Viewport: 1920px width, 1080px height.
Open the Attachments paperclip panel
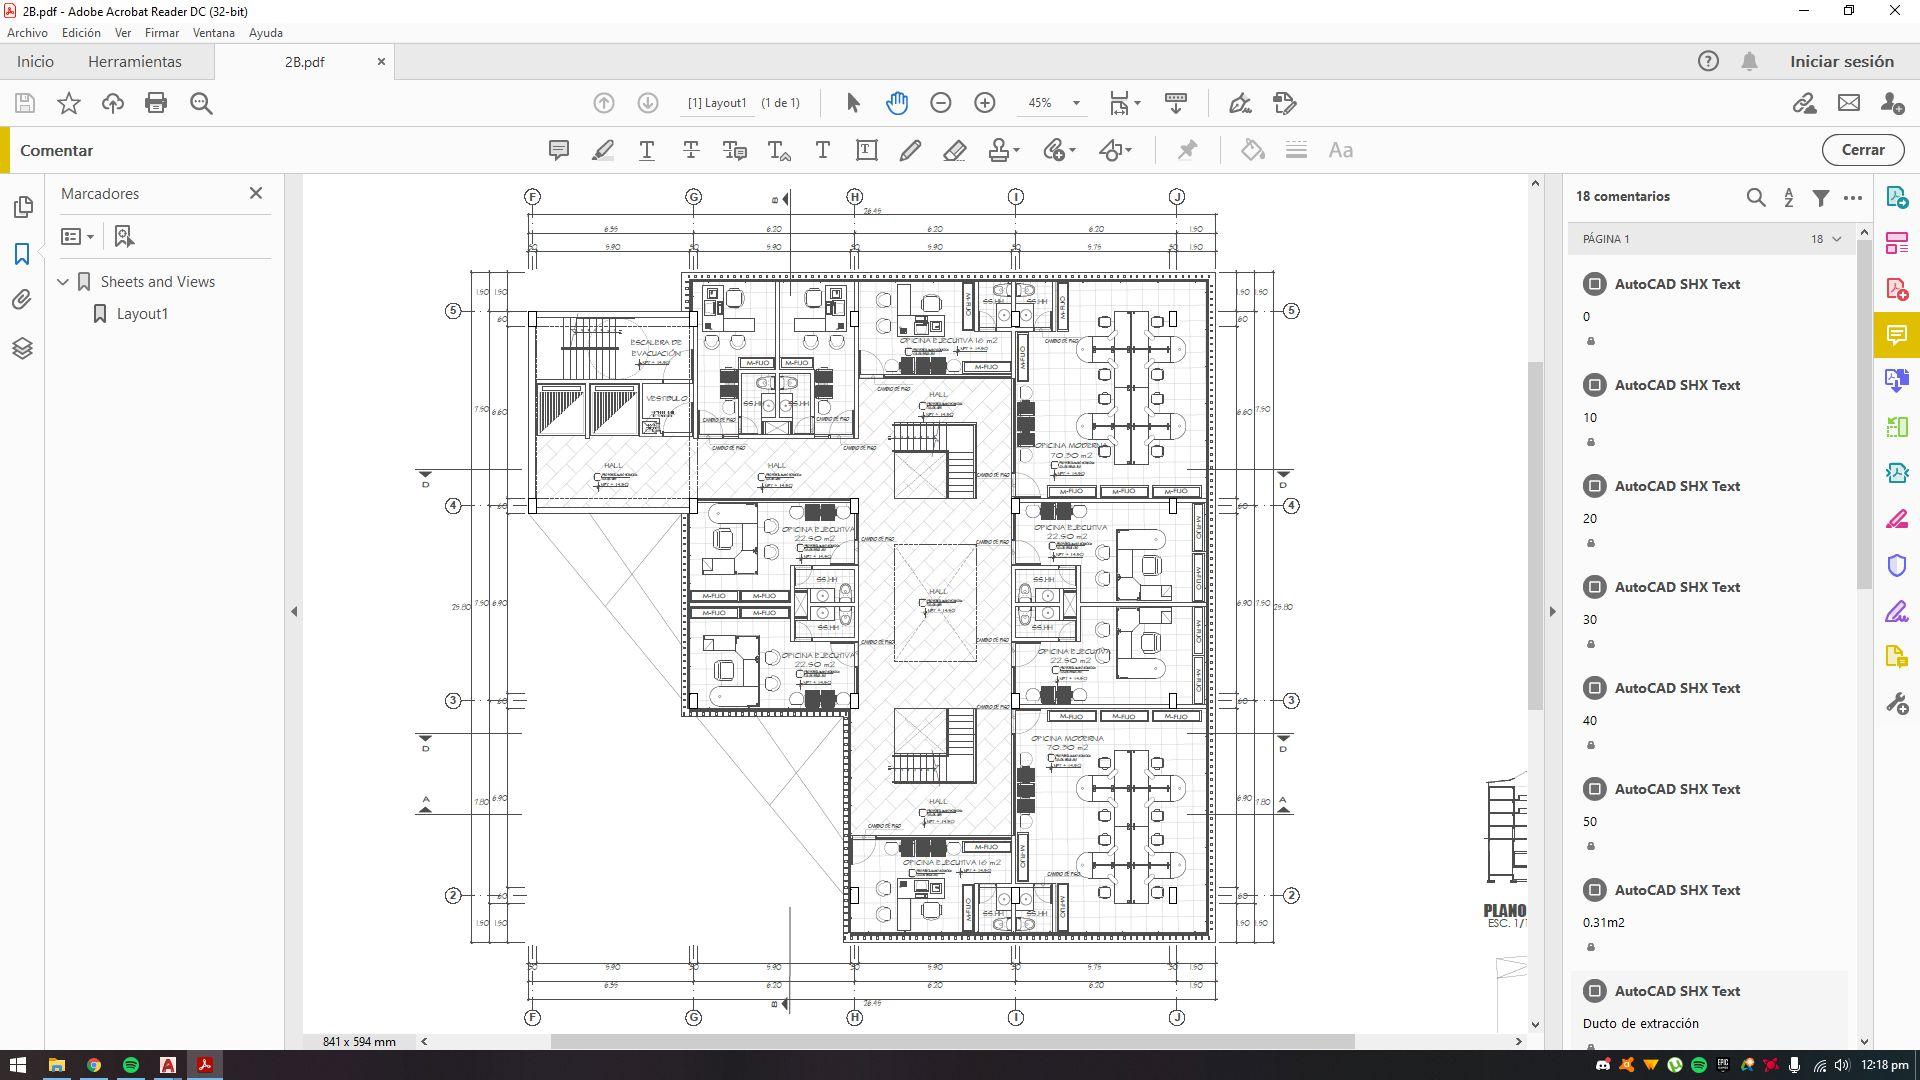pyautogui.click(x=22, y=300)
